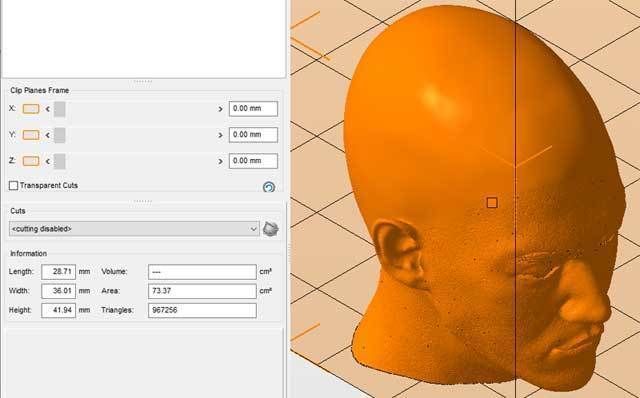Click the splitter grip above Cuts section
The height and width of the screenshot is (398, 640).
(x=143, y=201)
